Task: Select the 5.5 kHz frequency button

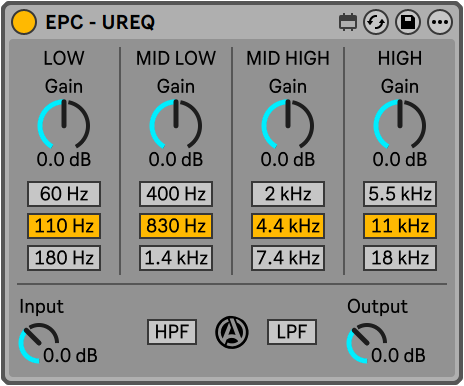Action: pos(400,194)
